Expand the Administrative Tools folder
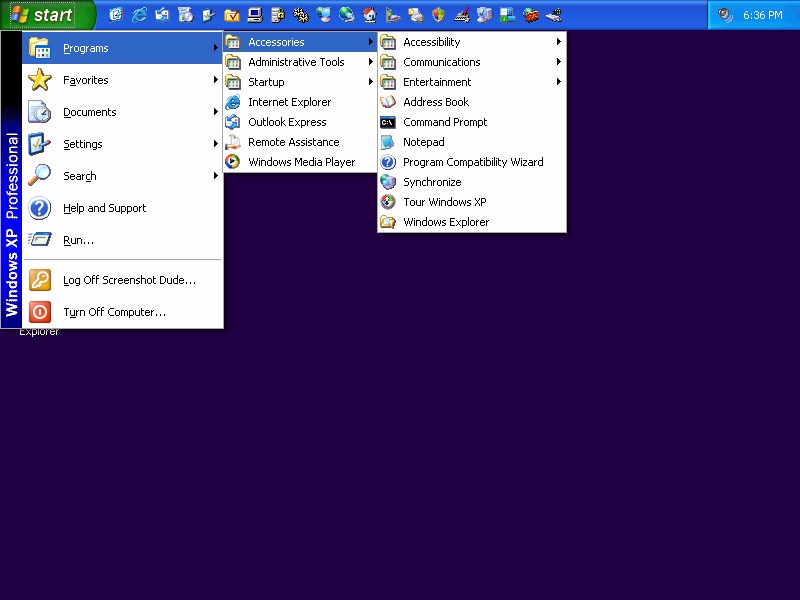Image resolution: width=800 pixels, height=600 pixels. (296, 62)
